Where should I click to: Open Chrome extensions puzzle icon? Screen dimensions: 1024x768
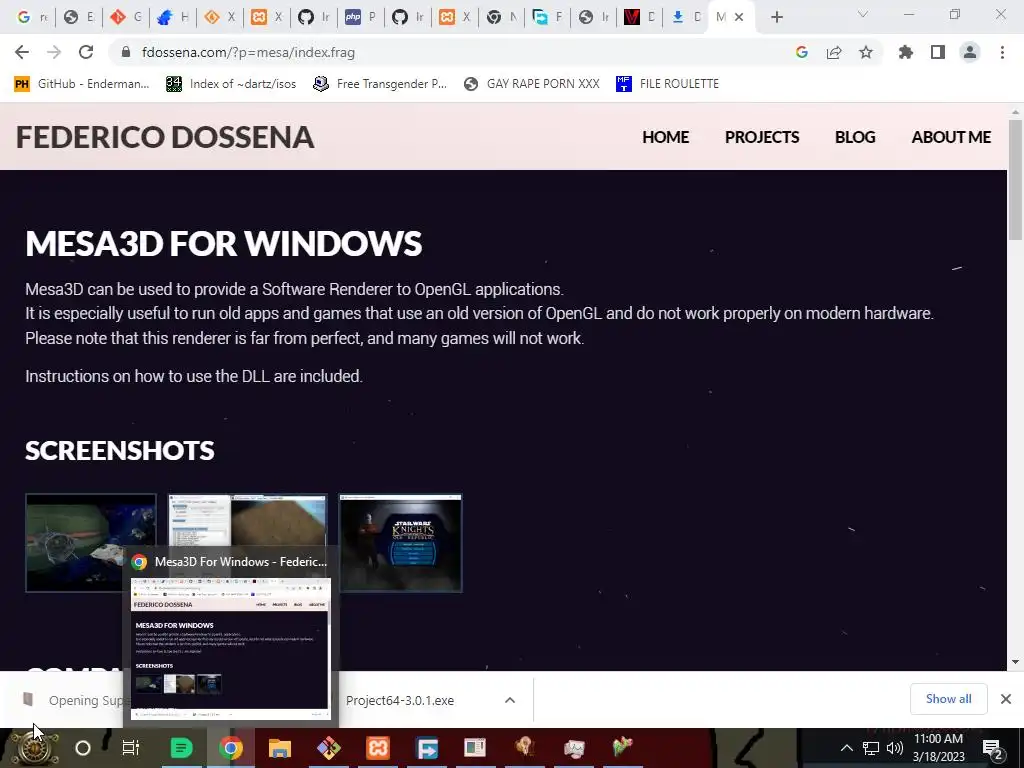click(905, 52)
